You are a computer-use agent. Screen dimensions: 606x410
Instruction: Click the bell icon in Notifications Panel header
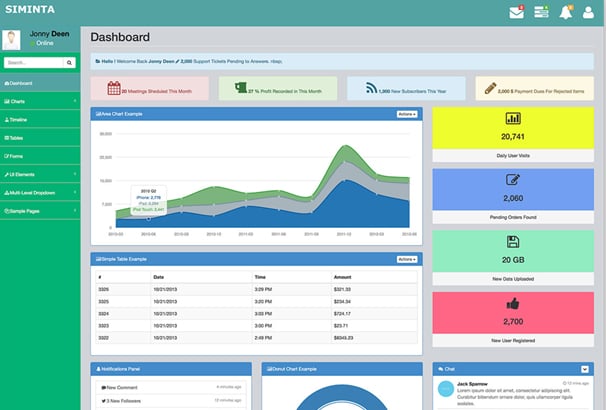pos(98,369)
